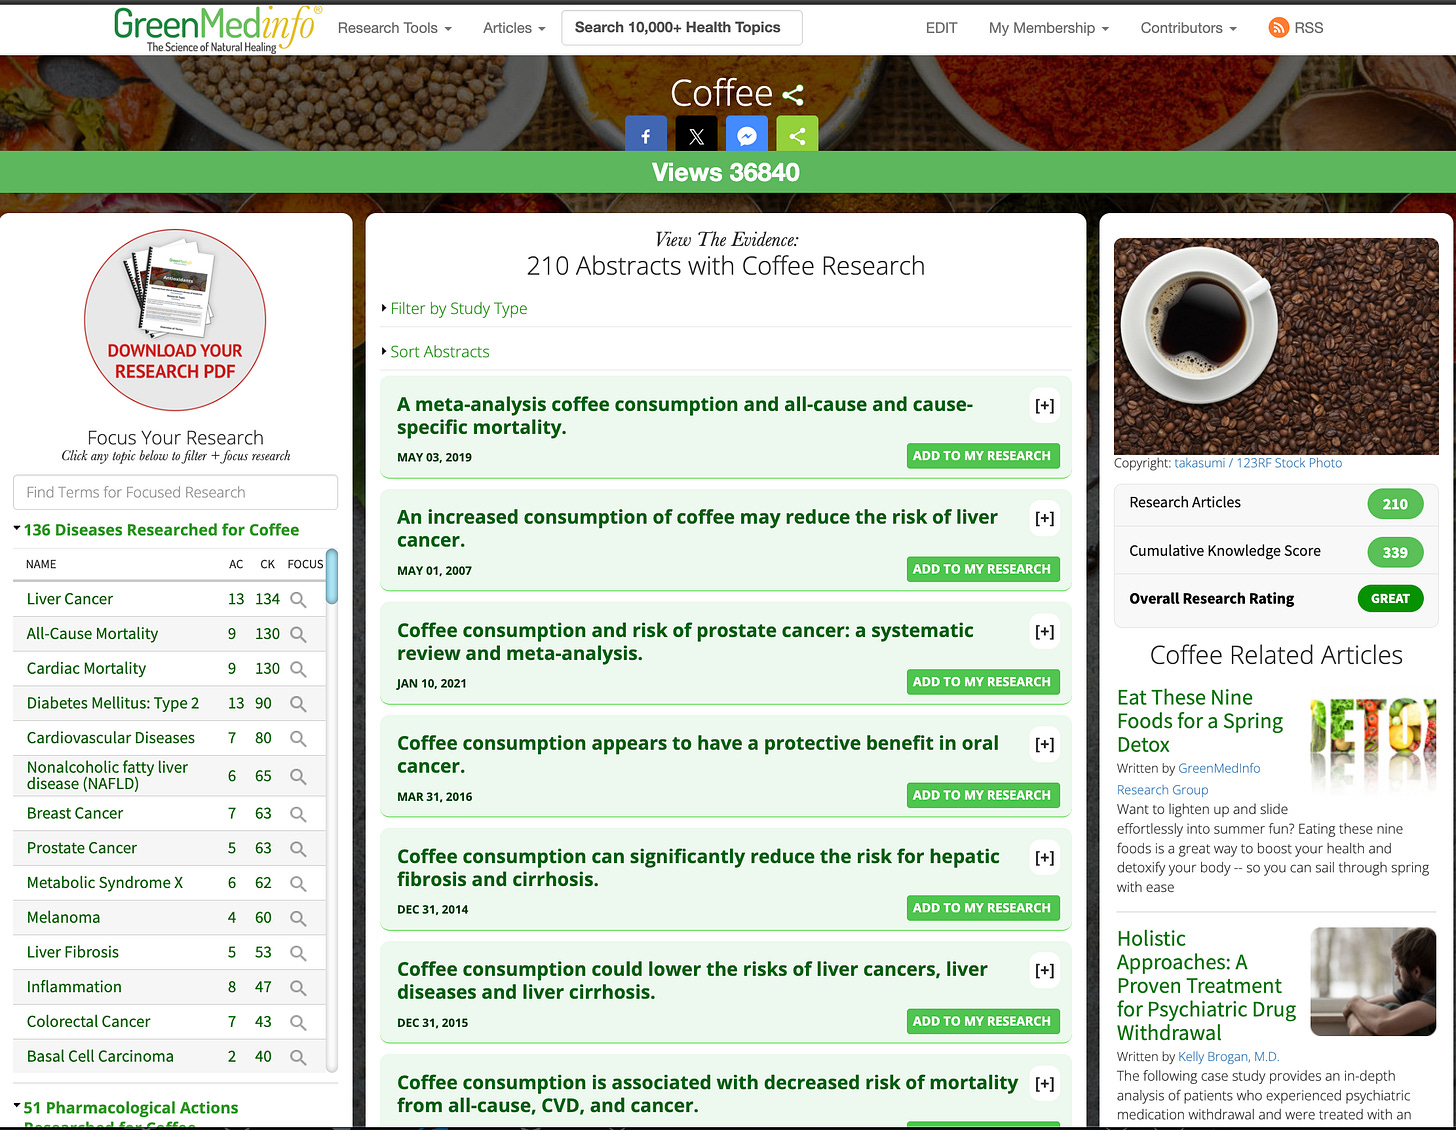
Task: Click the GreenMedInfo logo
Action: 217,29
